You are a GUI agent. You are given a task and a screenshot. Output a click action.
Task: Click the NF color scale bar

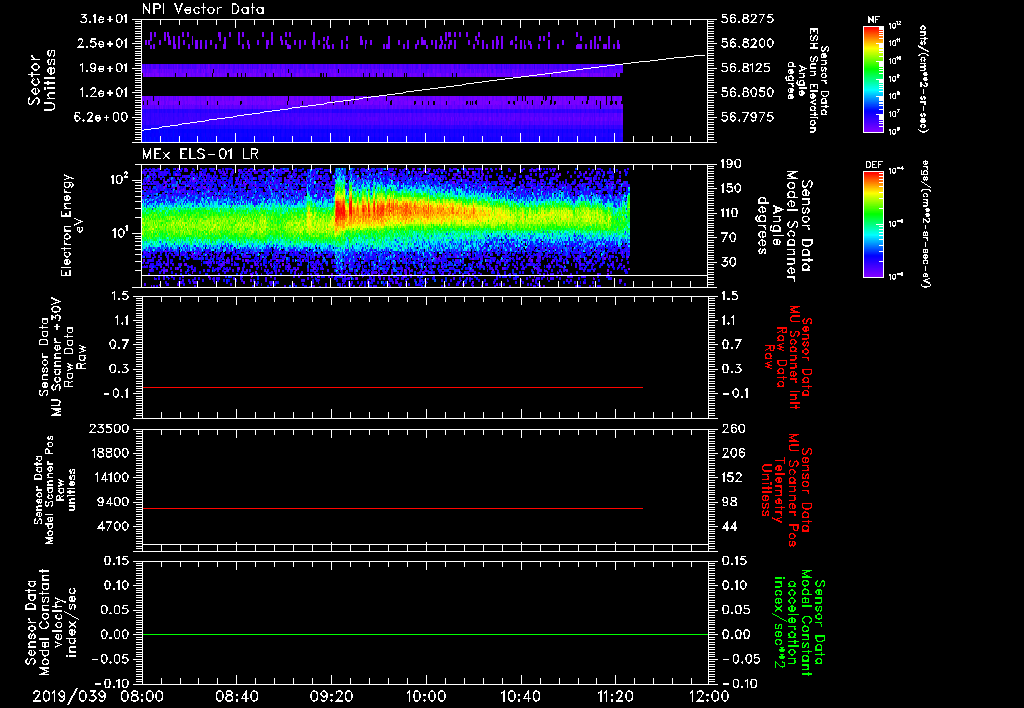[x=874, y=78]
